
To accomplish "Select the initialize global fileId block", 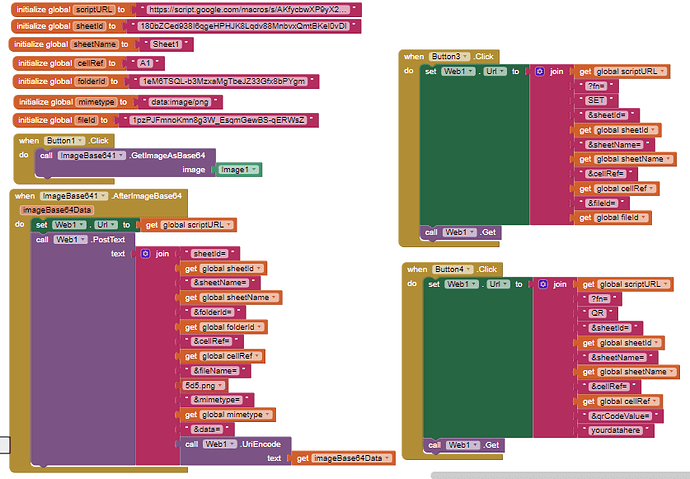I will pyautogui.click(x=60, y=121).
